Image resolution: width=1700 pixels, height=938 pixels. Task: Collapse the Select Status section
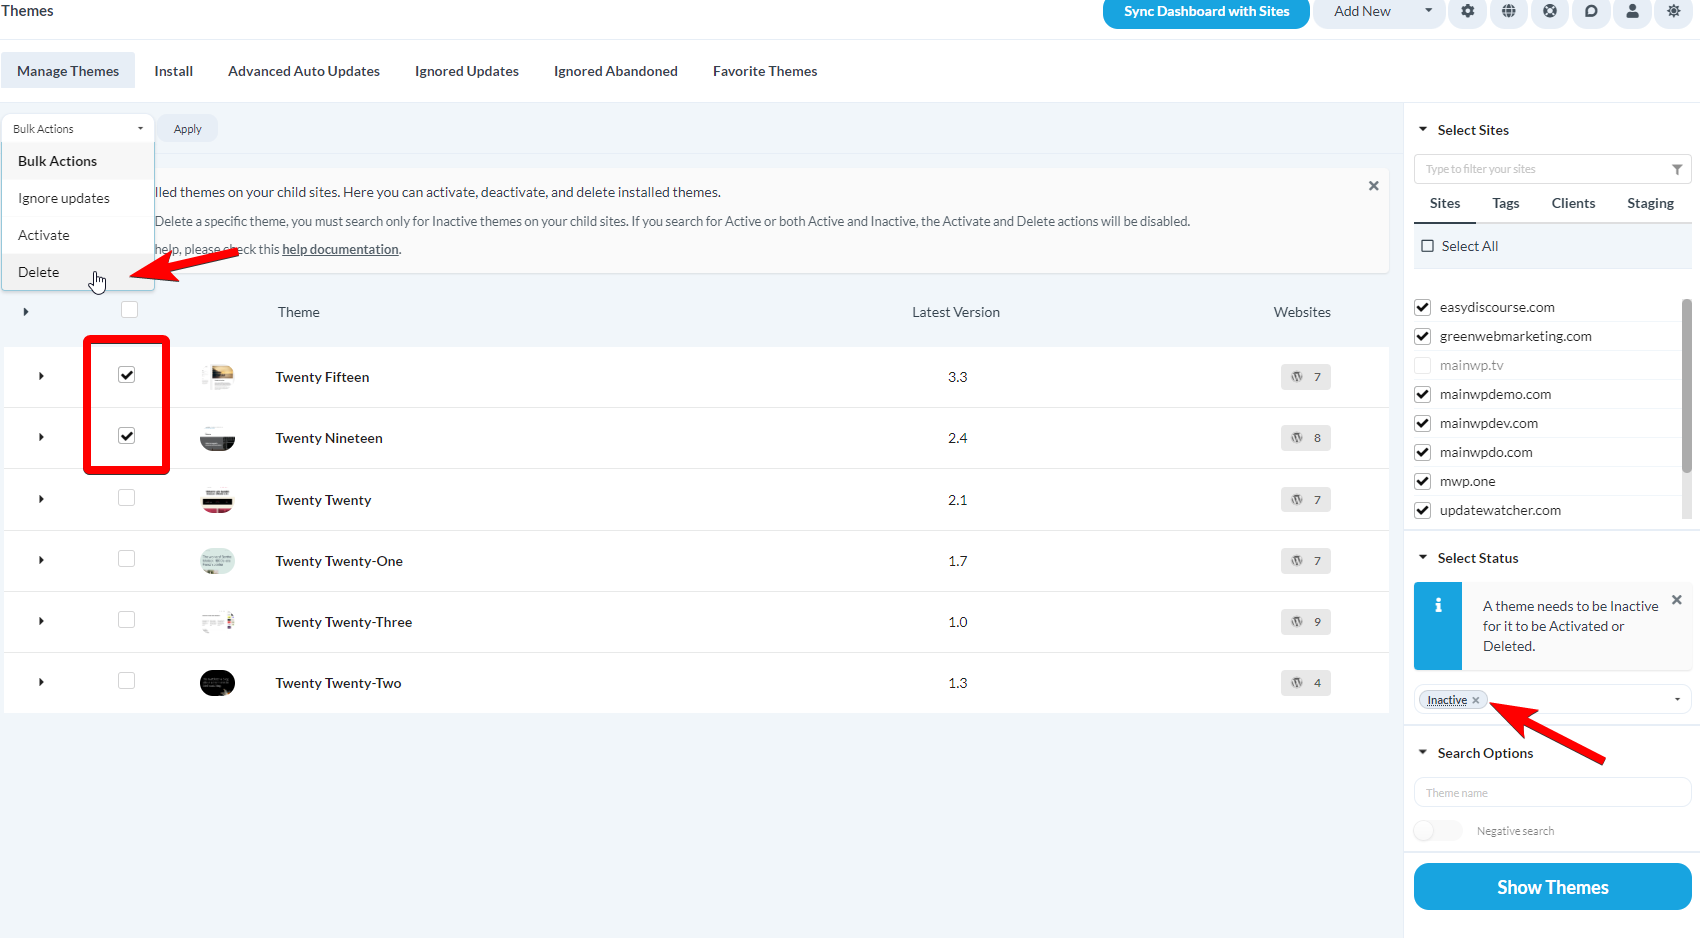click(x=1423, y=557)
